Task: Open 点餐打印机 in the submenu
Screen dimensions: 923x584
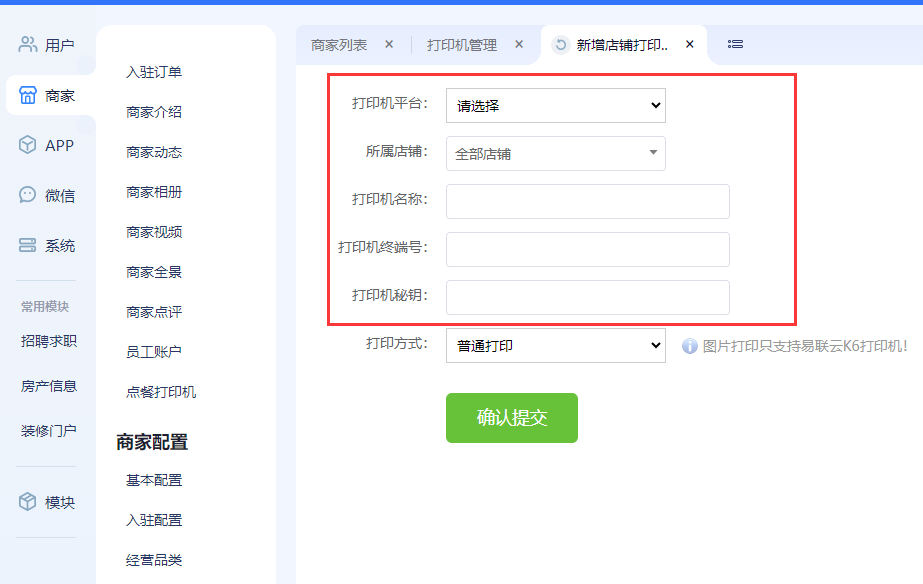Action: pos(161,392)
